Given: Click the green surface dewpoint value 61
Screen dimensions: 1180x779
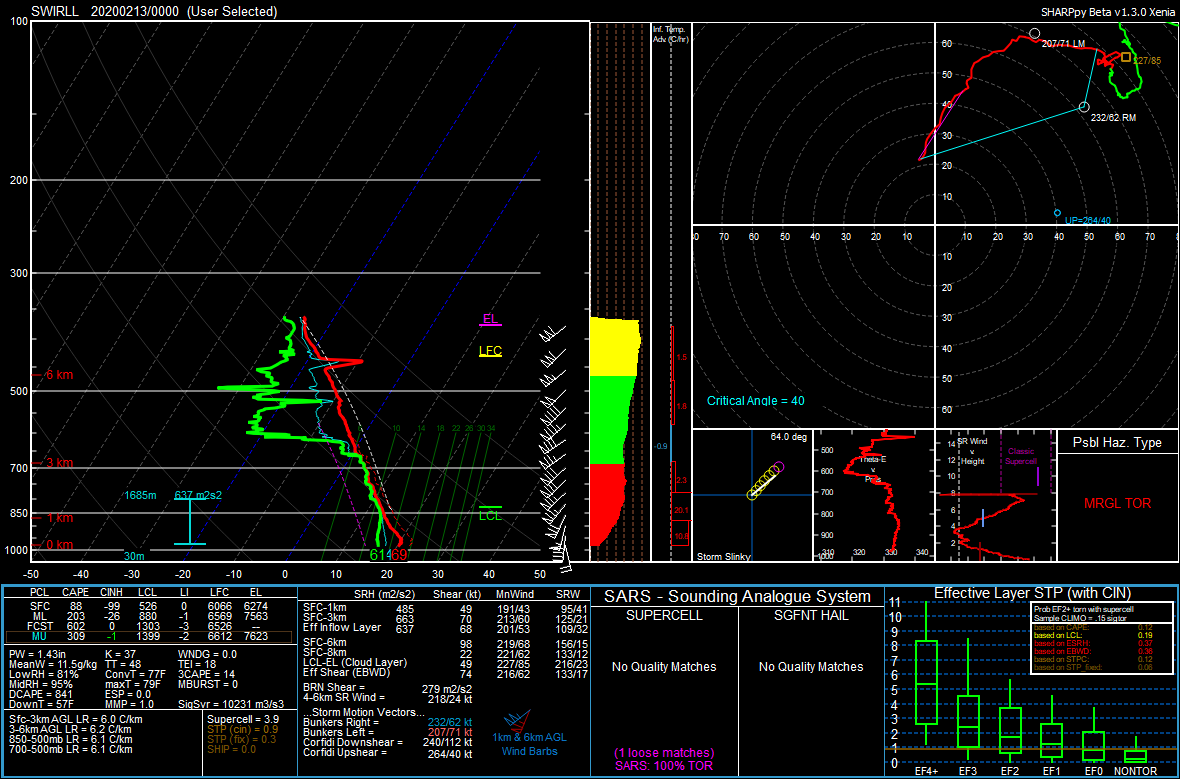Looking at the screenshot, I should tap(378, 555).
